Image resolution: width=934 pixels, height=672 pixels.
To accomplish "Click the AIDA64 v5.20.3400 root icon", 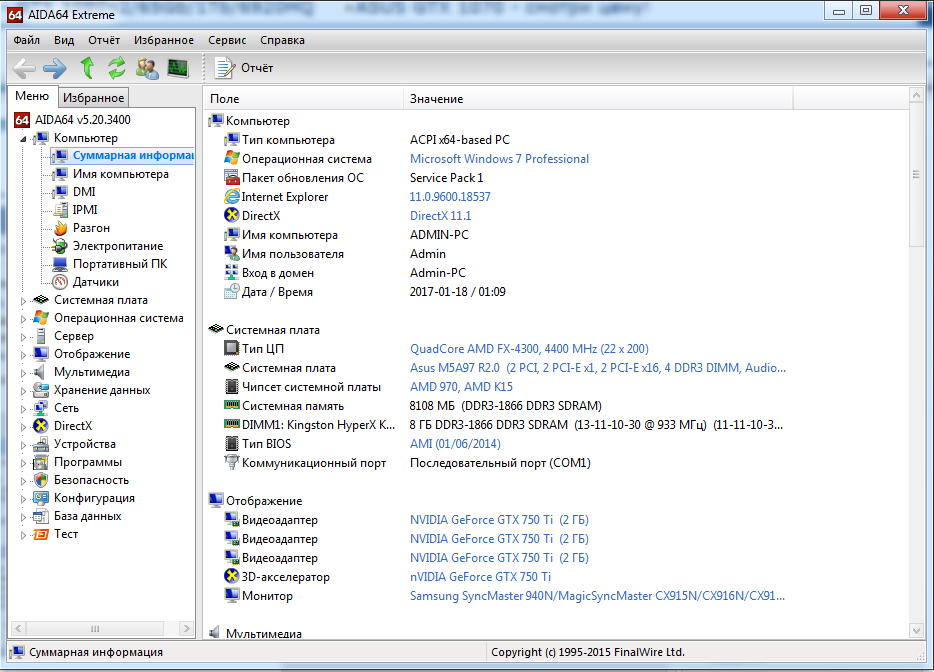I will point(22,120).
